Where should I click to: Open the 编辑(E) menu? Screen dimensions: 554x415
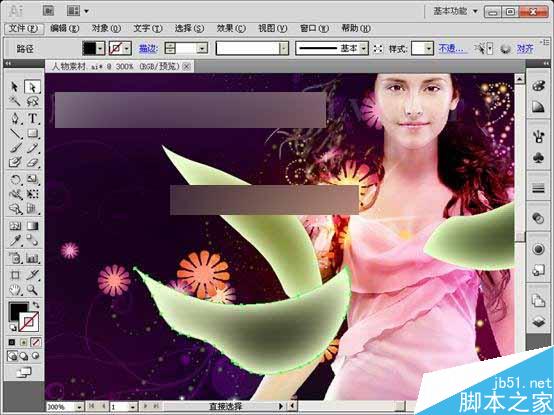coord(65,28)
